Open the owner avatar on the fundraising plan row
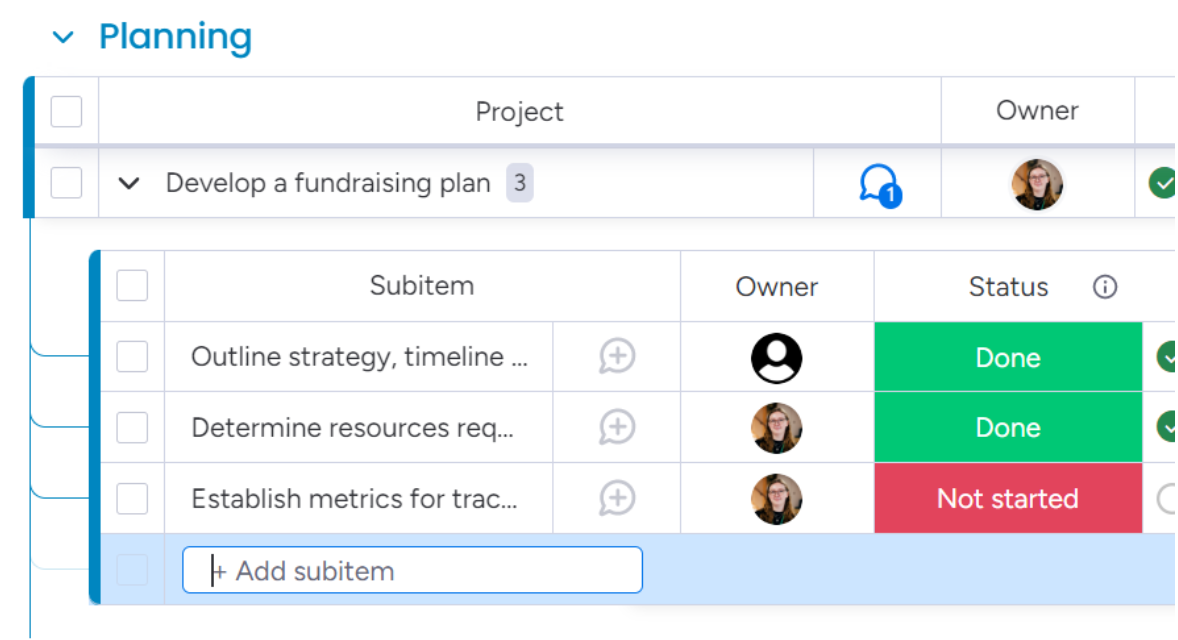Image resolution: width=1178 pixels, height=640 pixels. [1037, 183]
